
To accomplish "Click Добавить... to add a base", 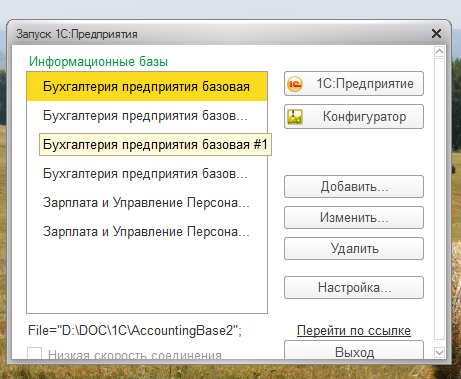I will (x=354, y=187).
